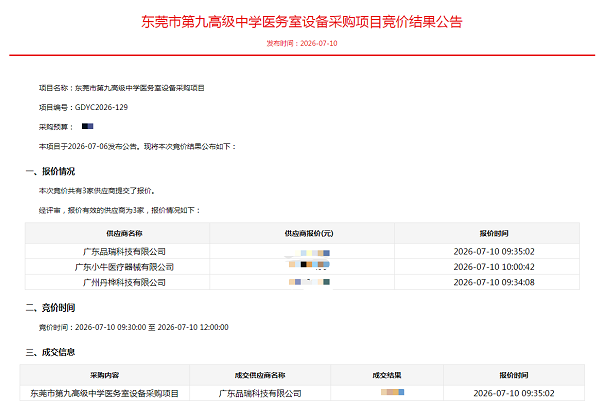
Task: Click the 成交供应商名称 column header
Action: click(x=260, y=375)
